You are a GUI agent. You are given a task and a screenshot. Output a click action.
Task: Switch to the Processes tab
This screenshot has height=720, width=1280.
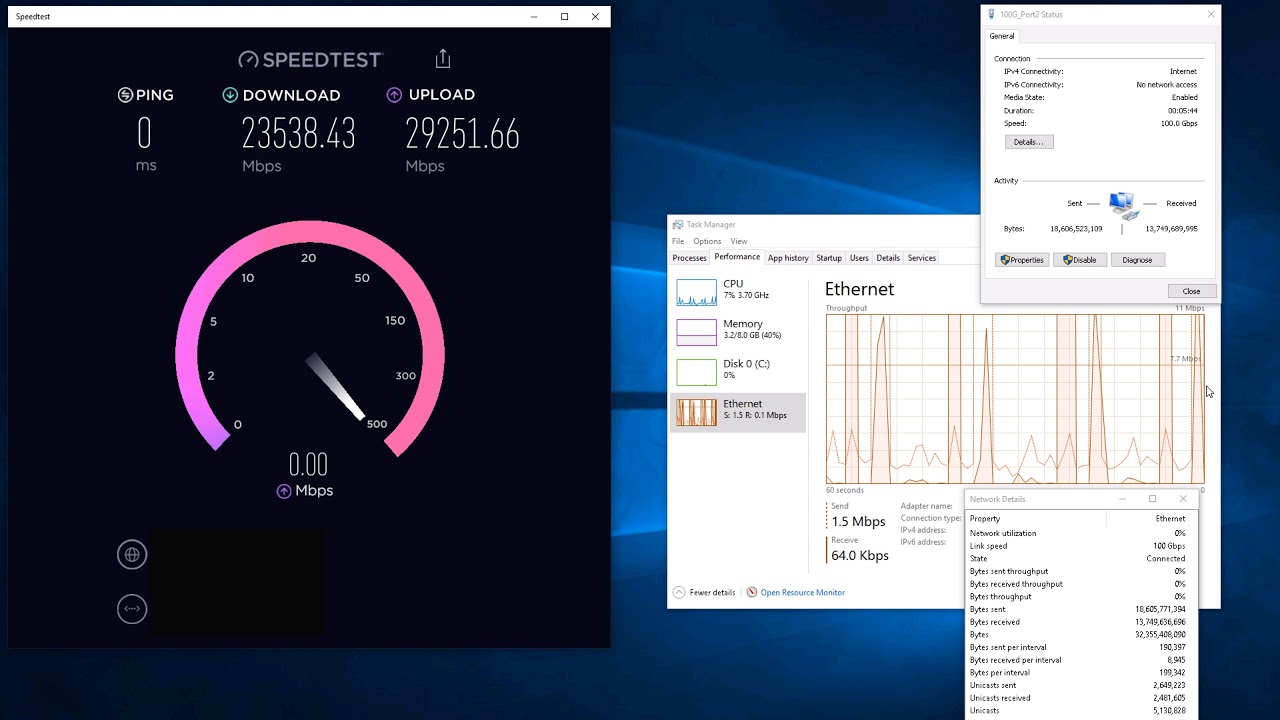689,258
